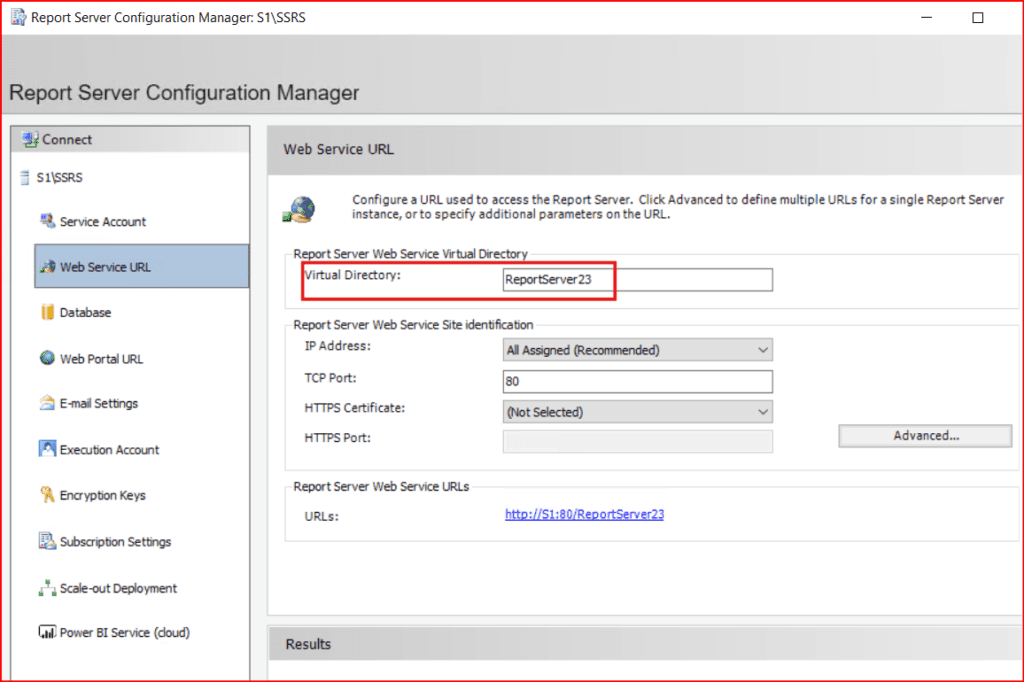Click the Web Portal URL globe icon

pyautogui.click(x=47, y=358)
